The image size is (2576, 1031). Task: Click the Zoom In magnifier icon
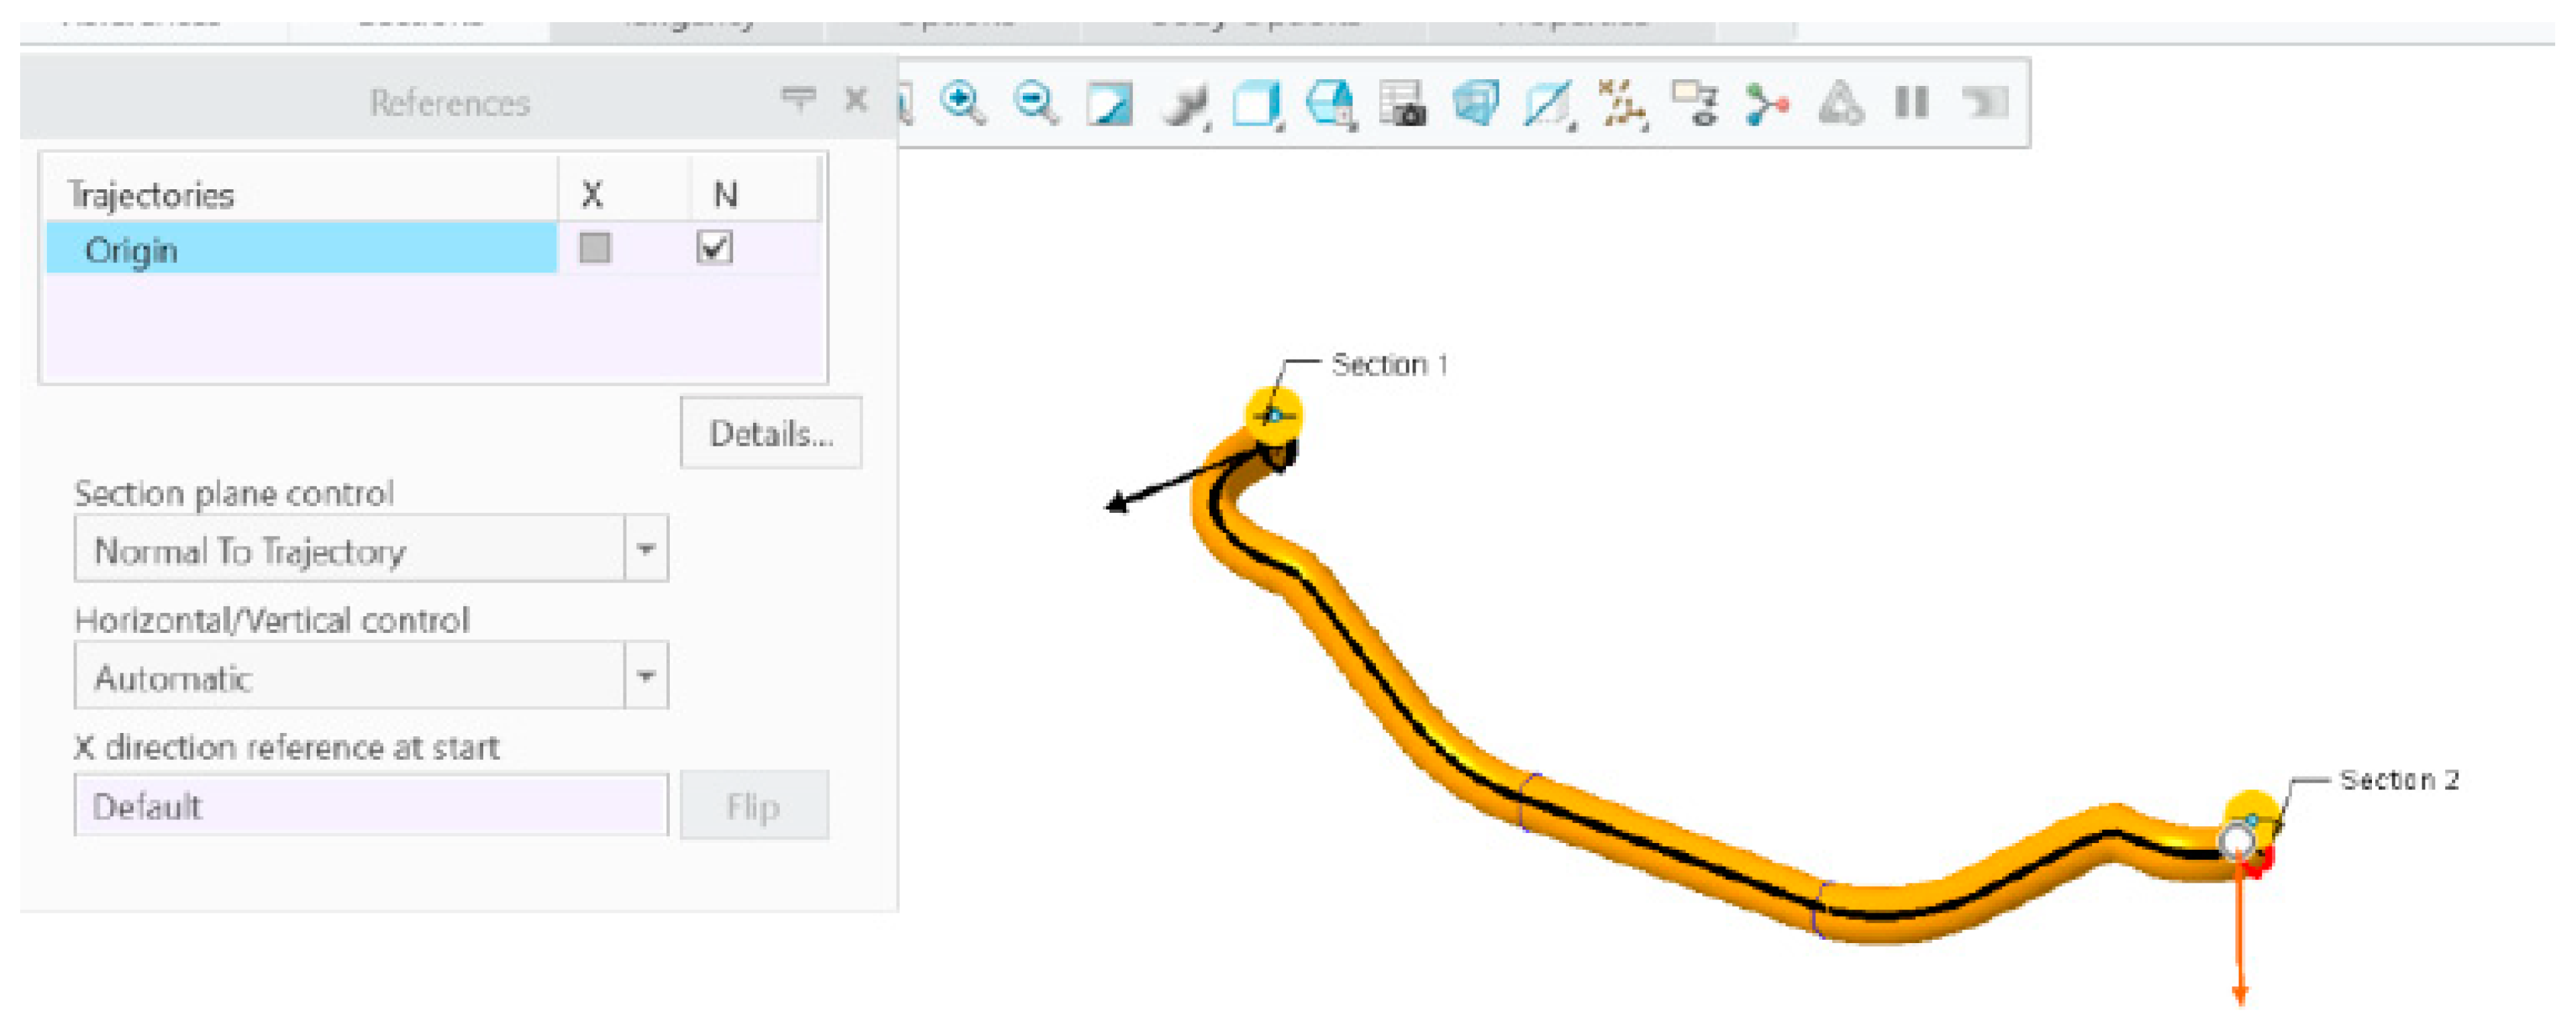(x=962, y=102)
